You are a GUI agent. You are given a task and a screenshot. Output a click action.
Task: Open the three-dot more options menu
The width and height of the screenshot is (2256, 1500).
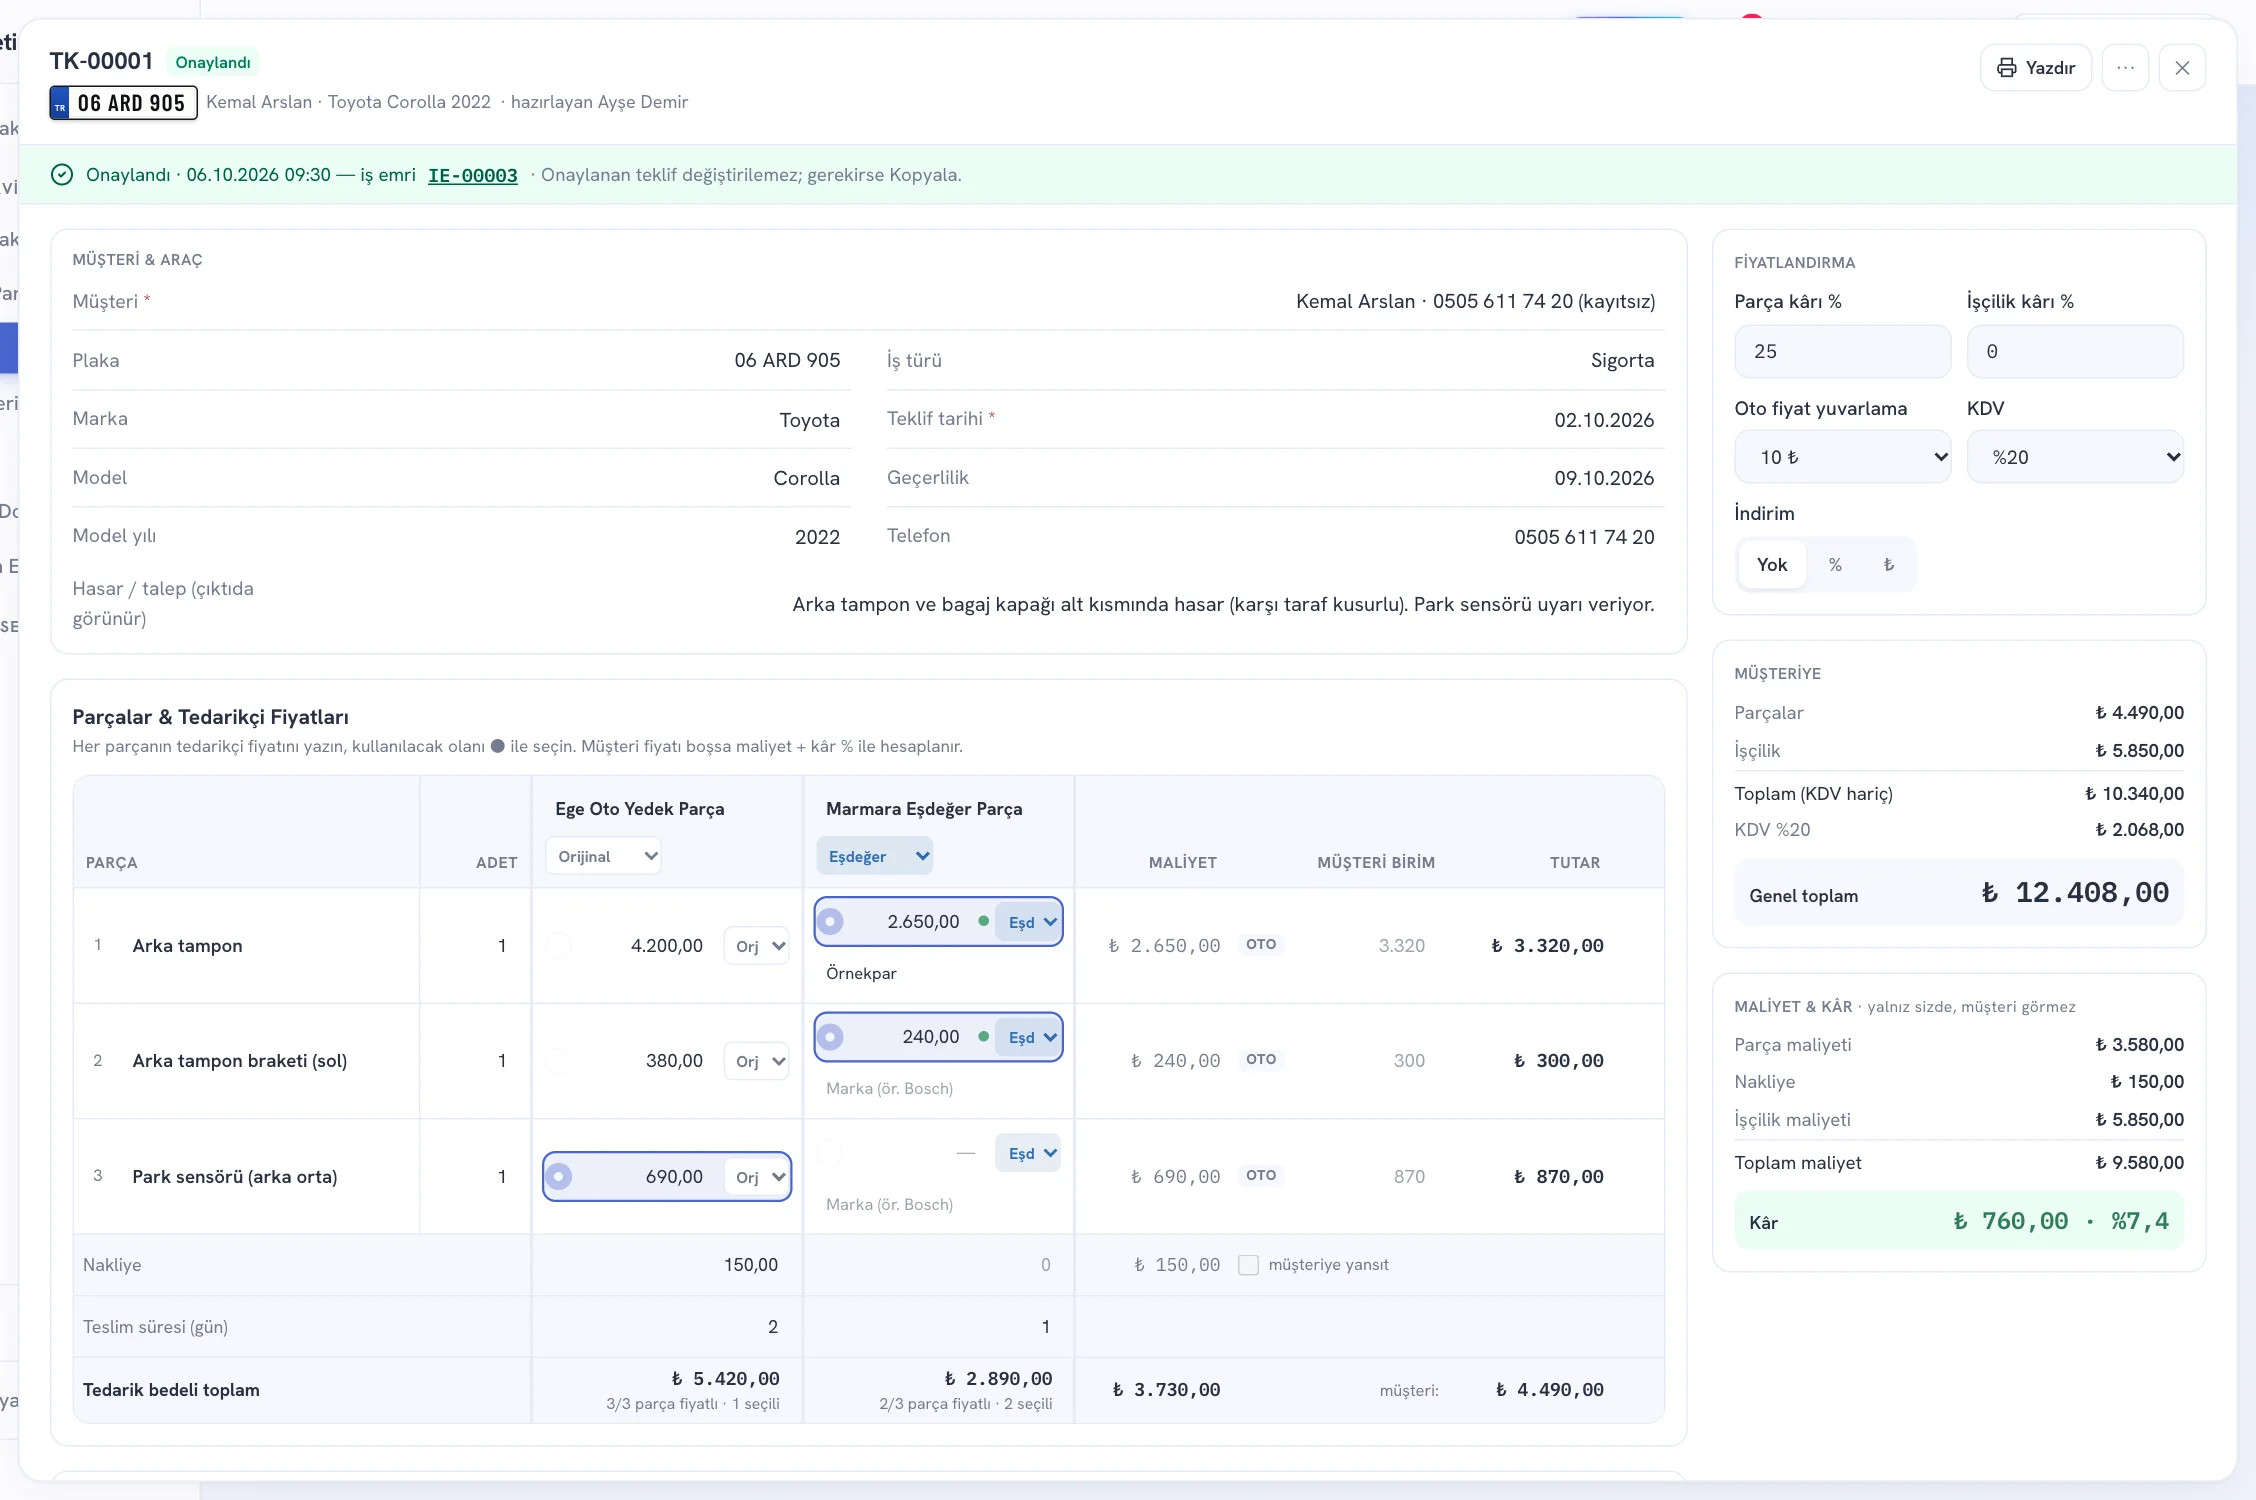point(2125,68)
